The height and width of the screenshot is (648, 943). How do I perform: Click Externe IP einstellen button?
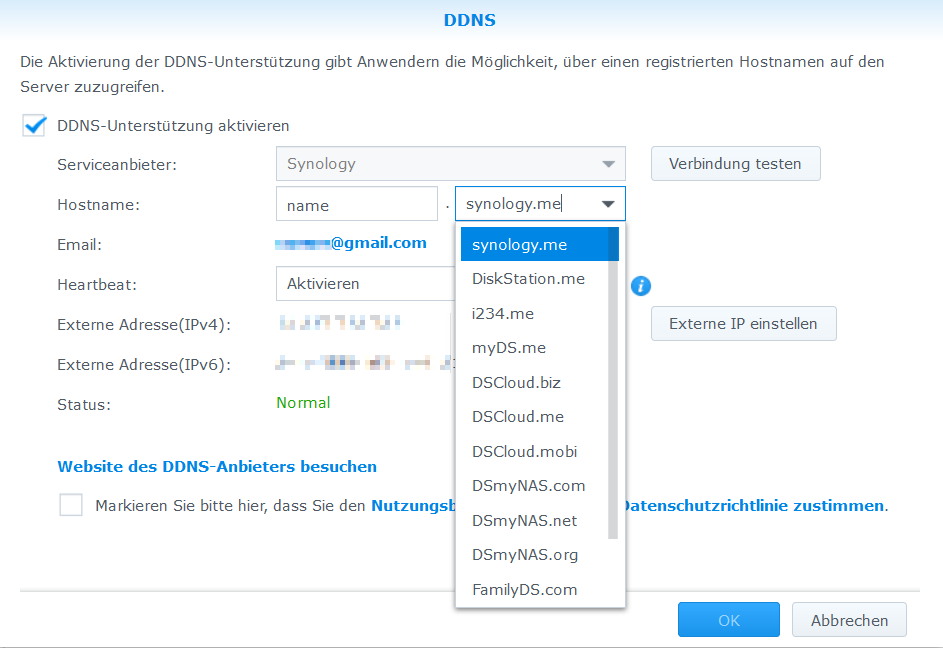(x=743, y=324)
